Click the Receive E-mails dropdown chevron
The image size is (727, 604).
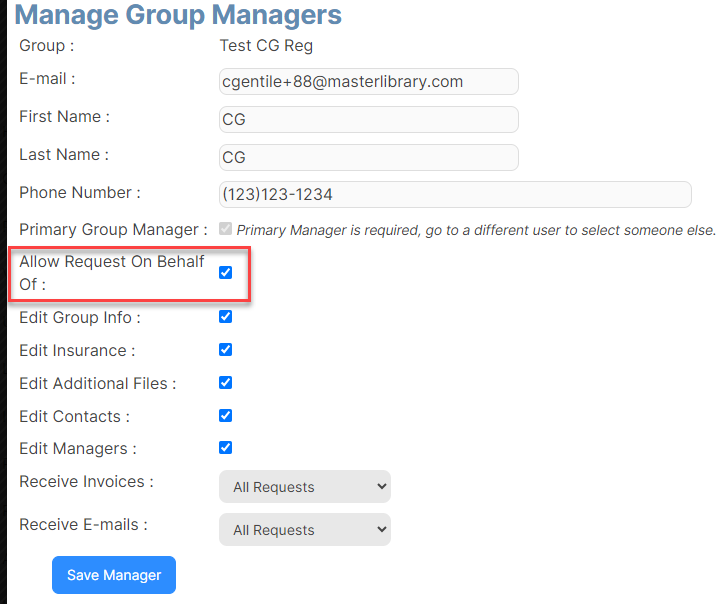tap(382, 529)
